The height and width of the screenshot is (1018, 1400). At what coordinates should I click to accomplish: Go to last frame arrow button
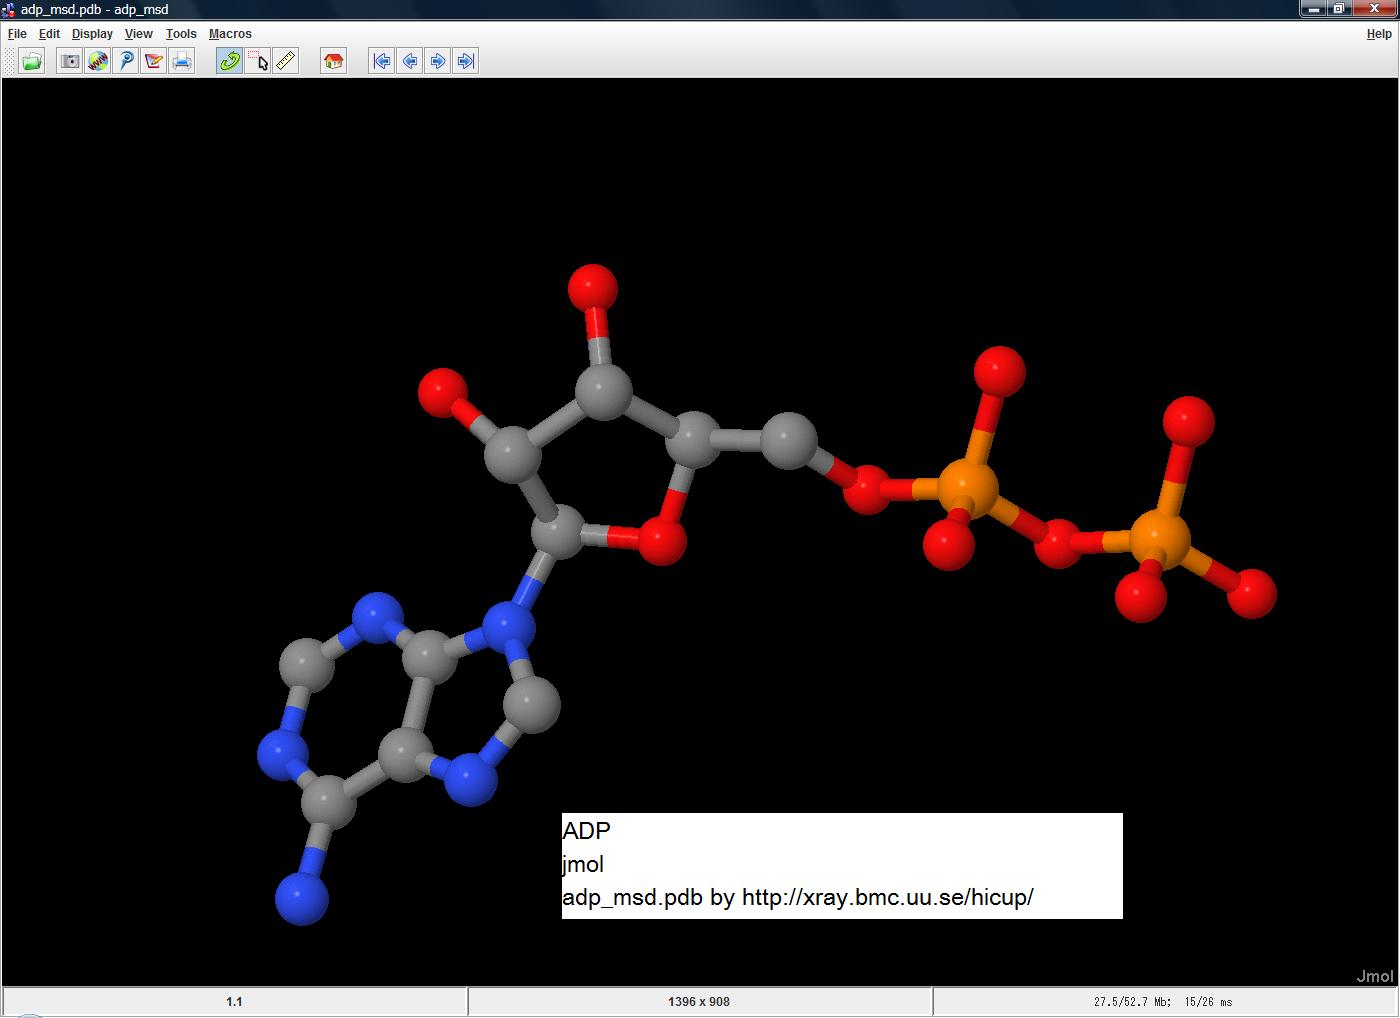pos(465,61)
